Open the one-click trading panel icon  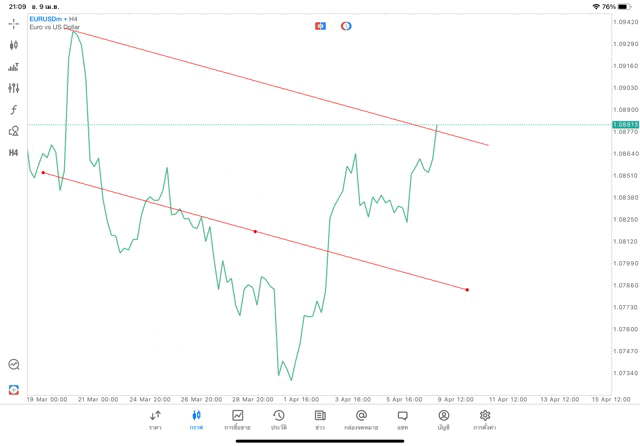(320, 25)
